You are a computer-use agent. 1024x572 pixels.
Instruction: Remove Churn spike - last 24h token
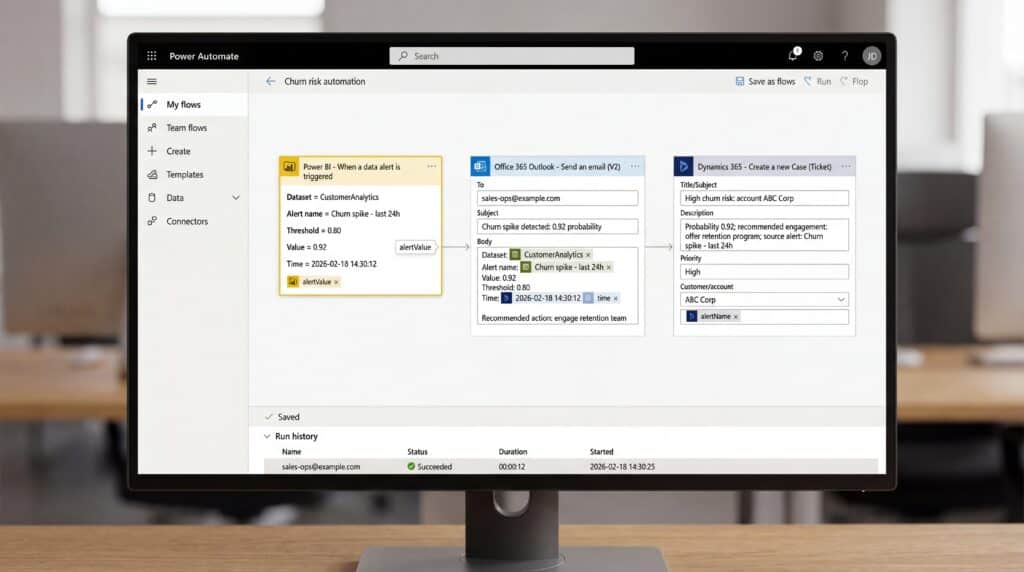(609, 267)
